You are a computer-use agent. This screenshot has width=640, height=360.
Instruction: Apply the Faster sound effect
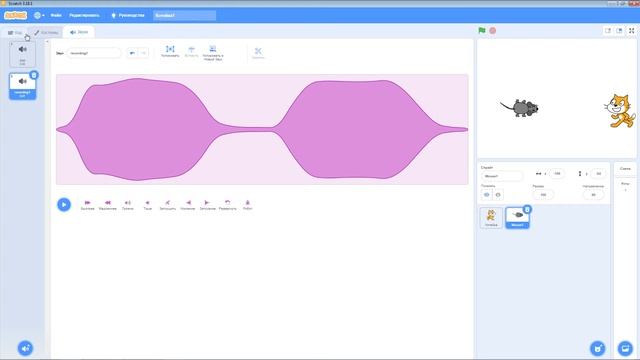coord(87,205)
